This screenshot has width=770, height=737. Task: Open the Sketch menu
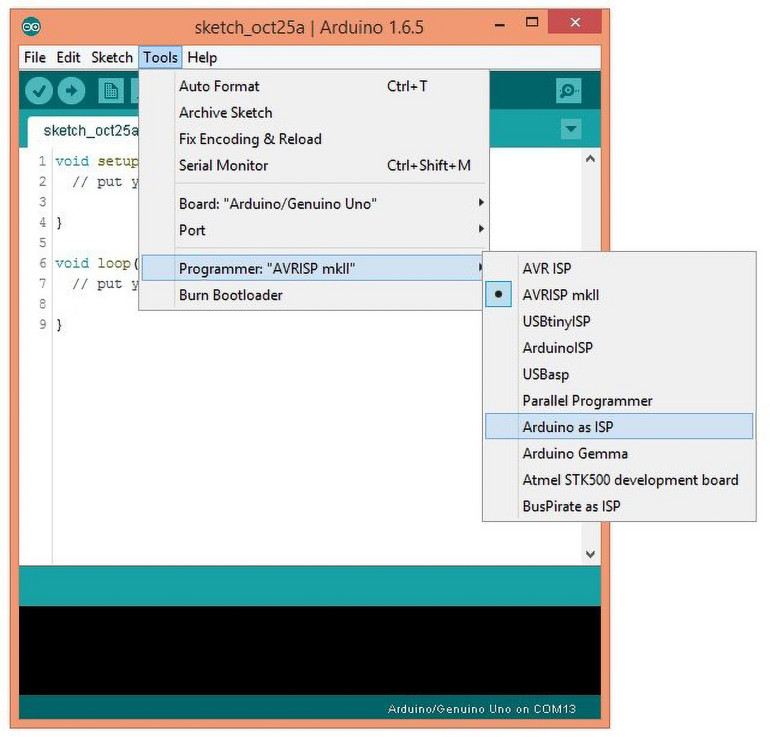[x=112, y=57]
